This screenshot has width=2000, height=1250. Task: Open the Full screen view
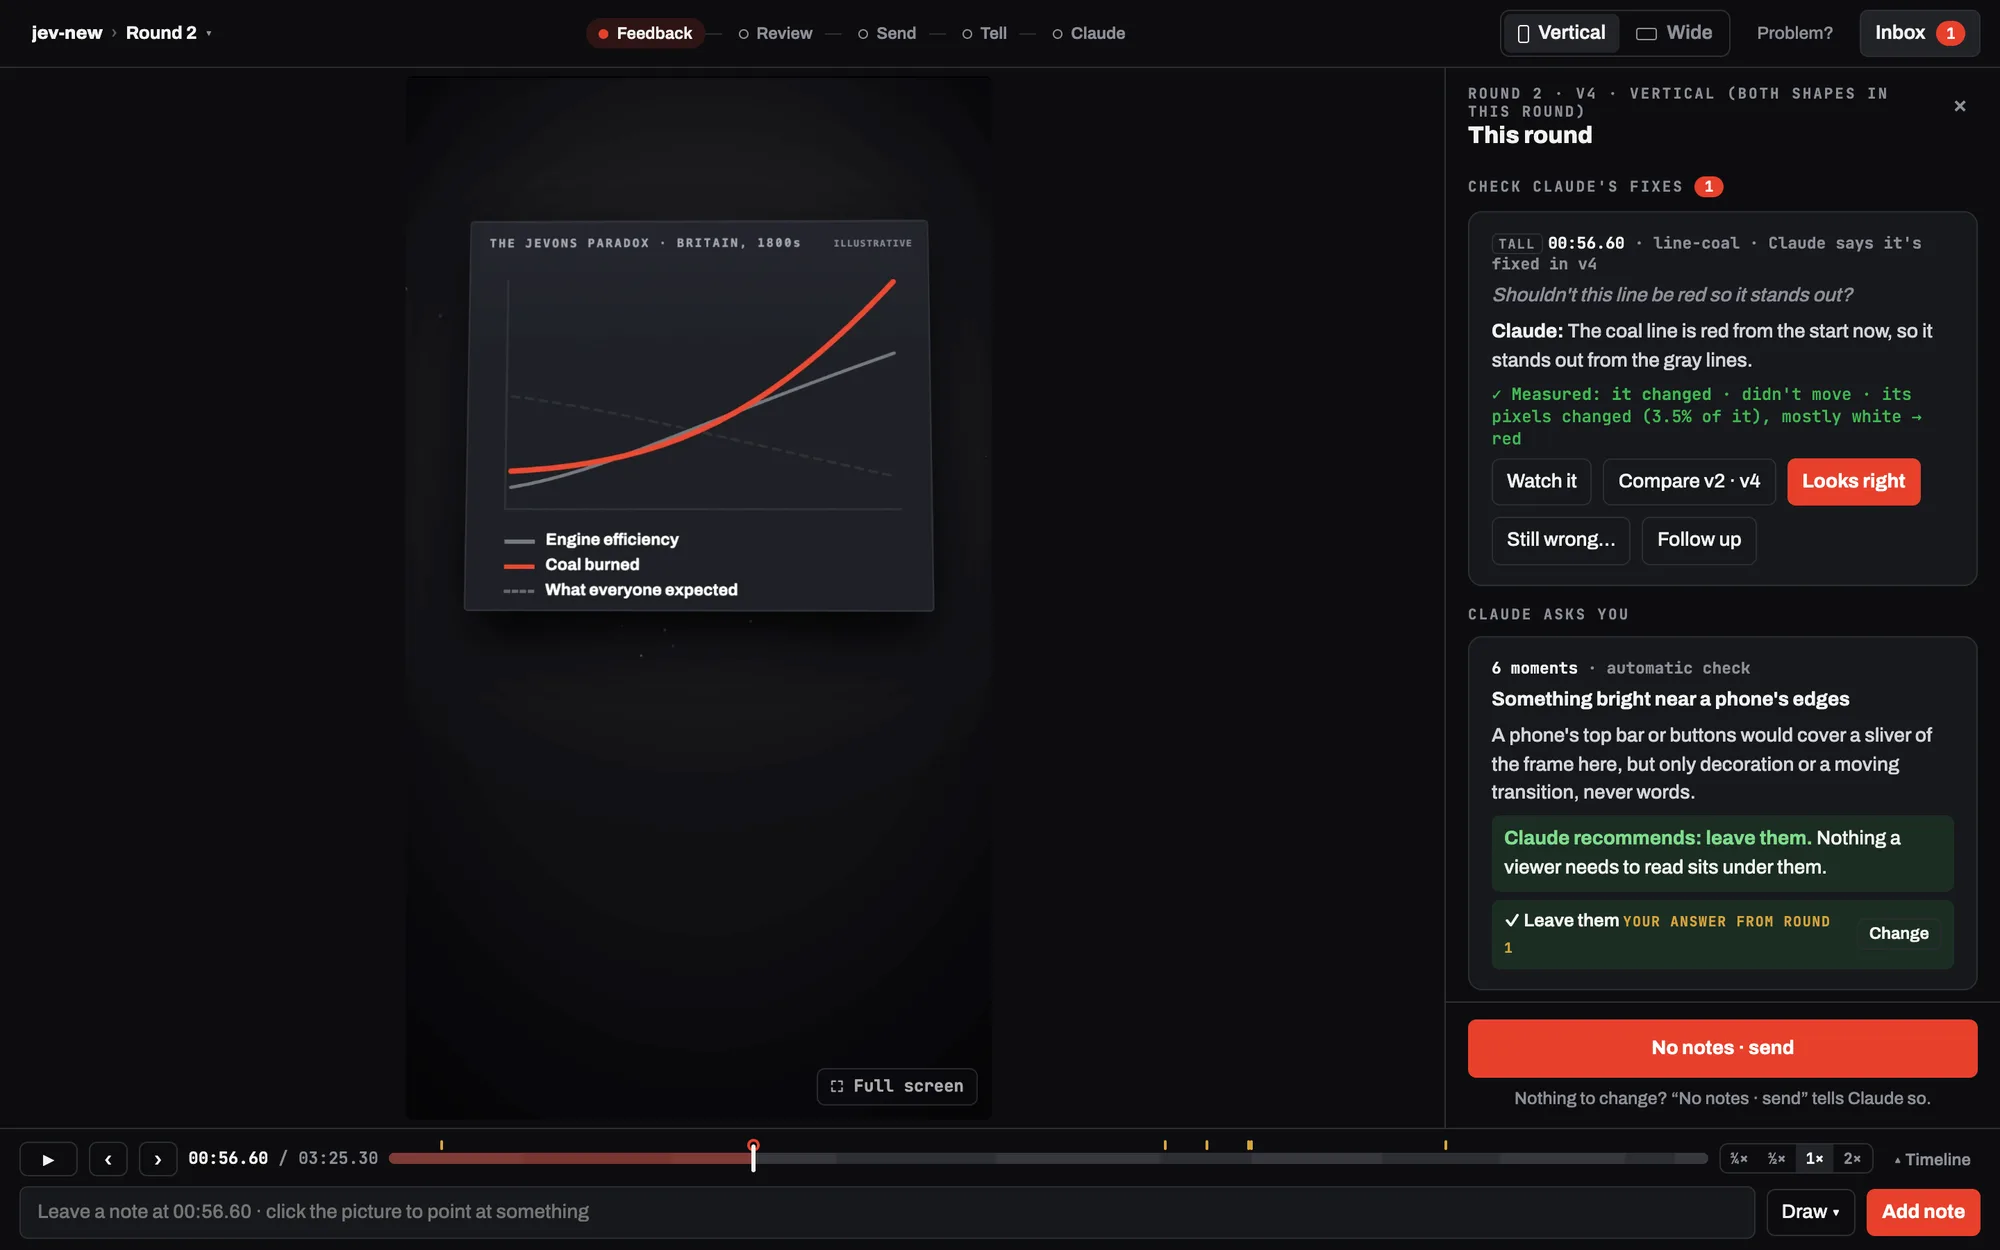click(897, 1086)
